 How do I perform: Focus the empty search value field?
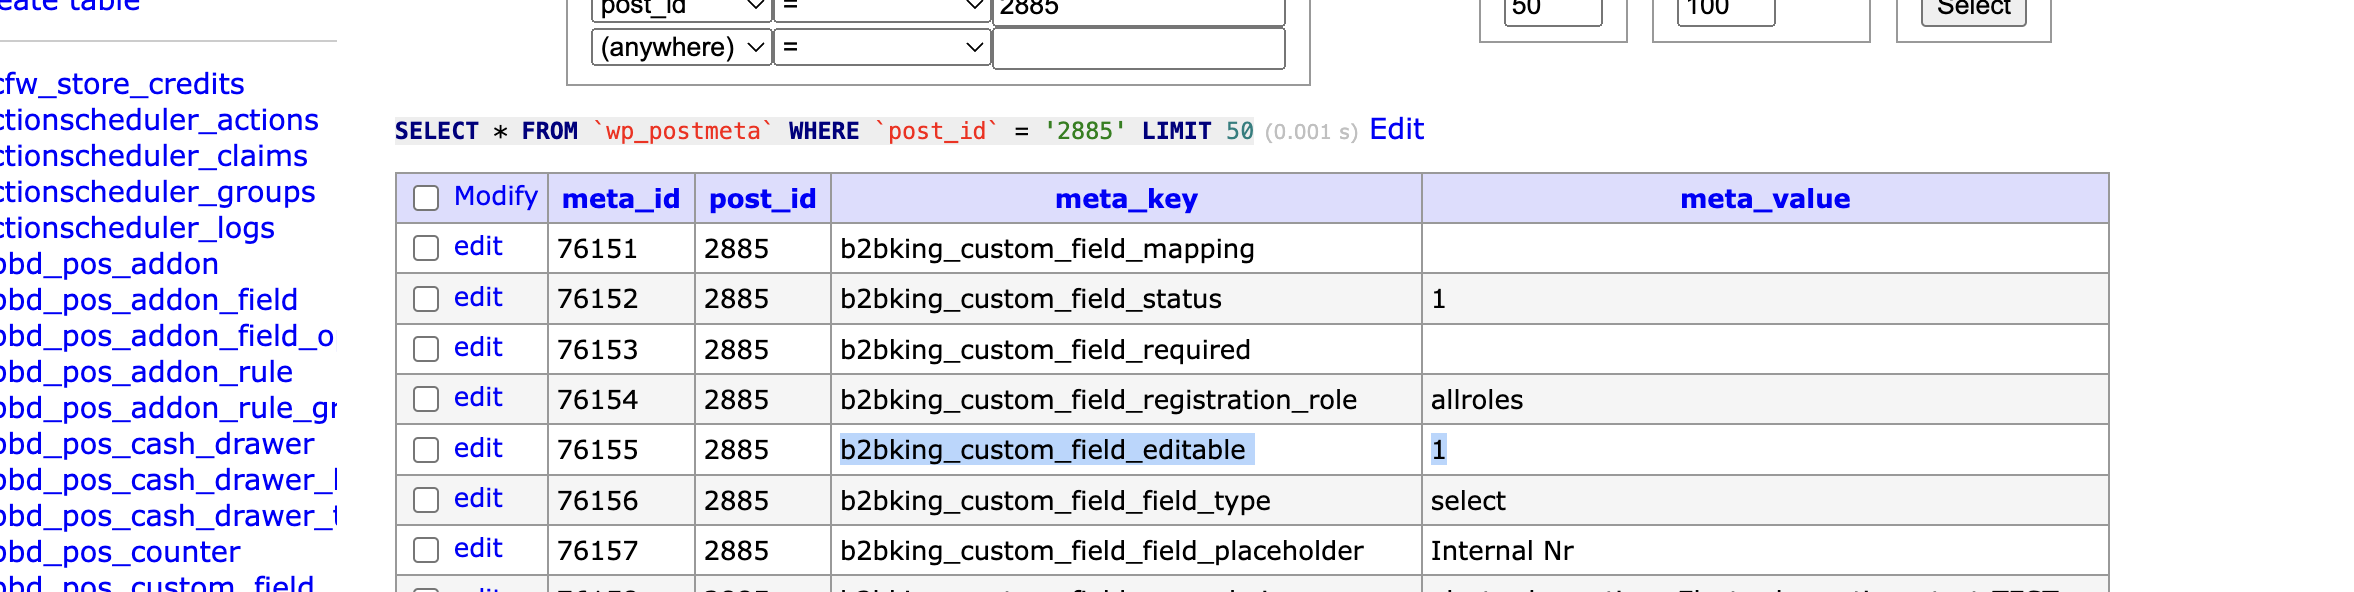click(x=1139, y=48)
